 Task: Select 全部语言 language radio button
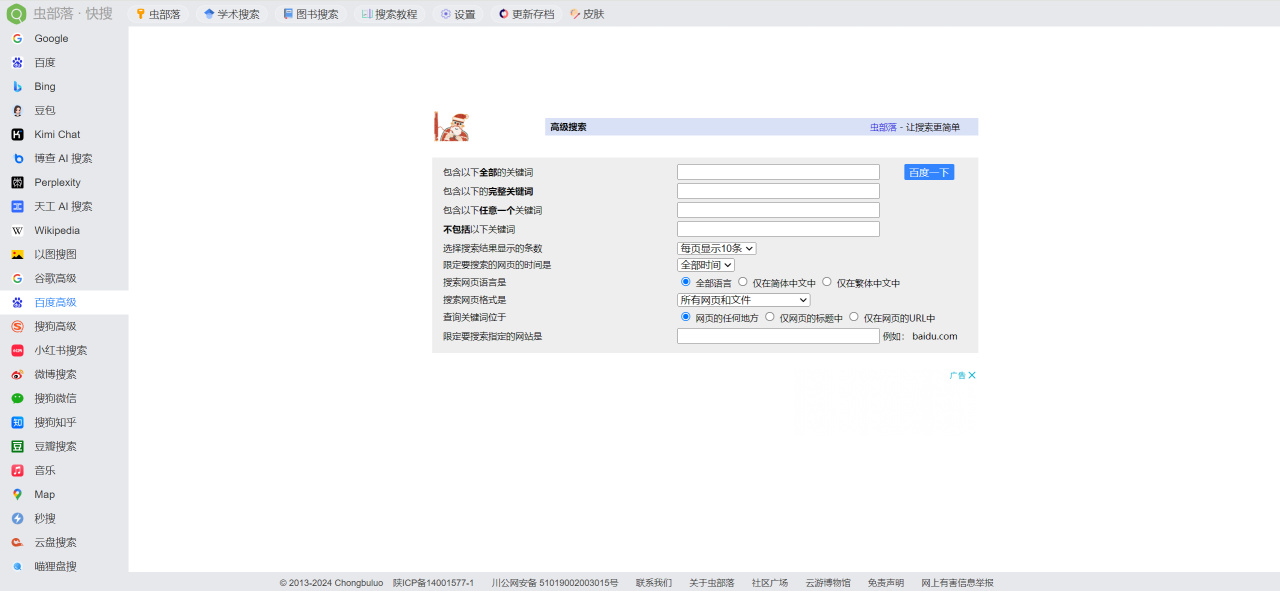point(686,282)
